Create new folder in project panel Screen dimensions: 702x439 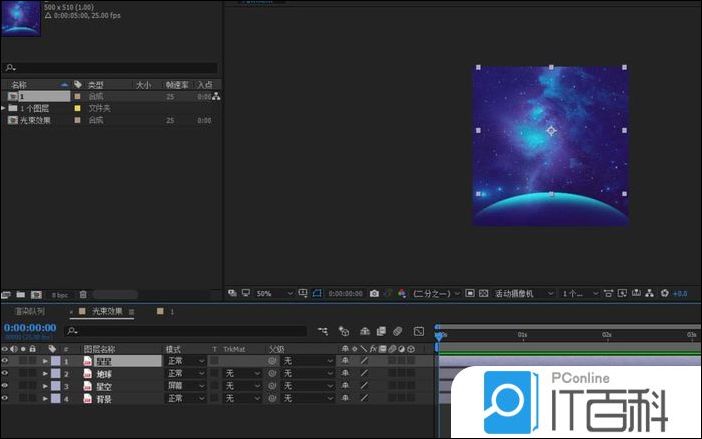(20, 295)
